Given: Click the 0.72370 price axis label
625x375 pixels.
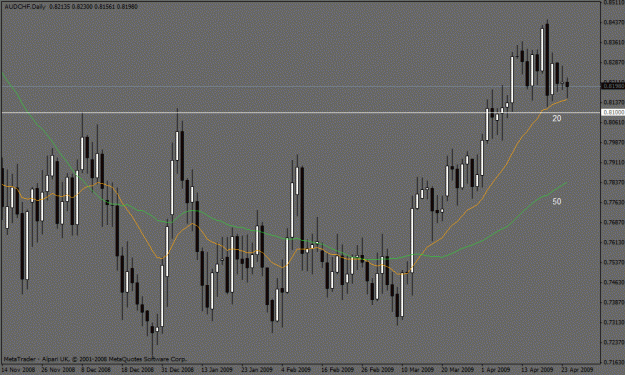Looking at the screenshot, I should pos(614,342).
